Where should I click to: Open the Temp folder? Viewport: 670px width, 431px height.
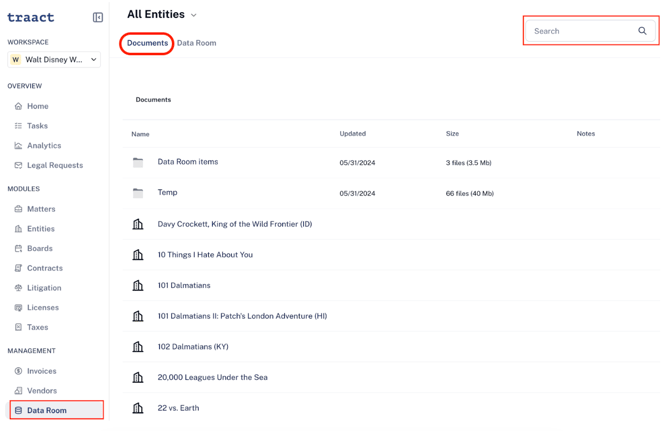coord(167,192)
